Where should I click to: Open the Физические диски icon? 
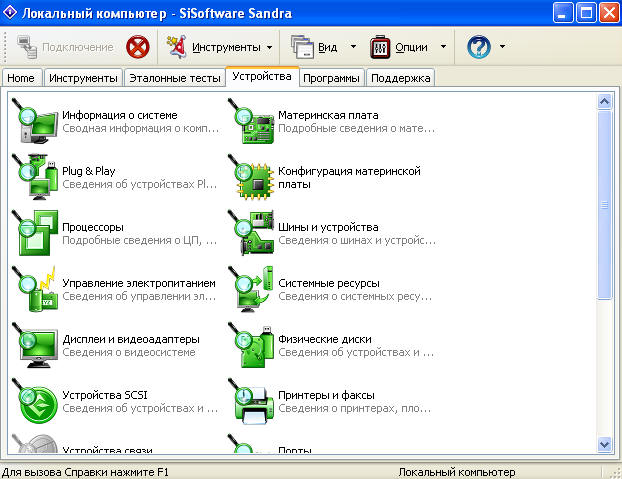251,345
